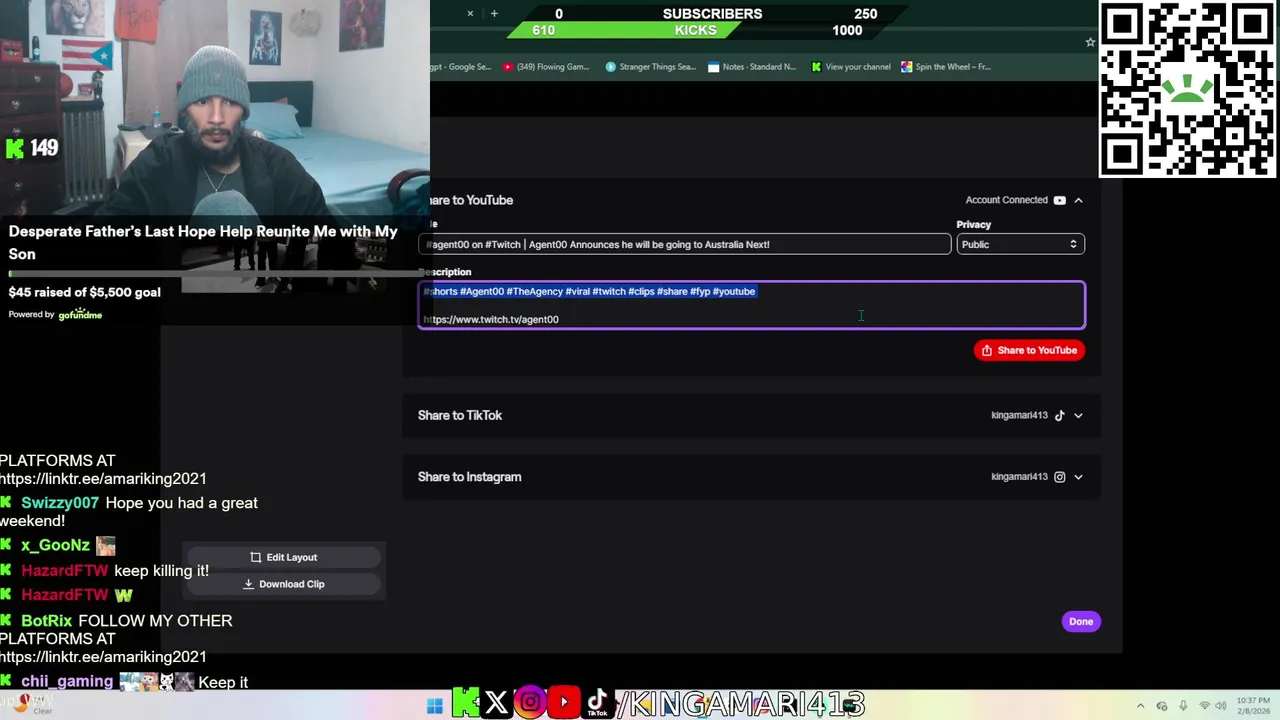
Task: Close the current browser tab
Action: pos(470,14)
